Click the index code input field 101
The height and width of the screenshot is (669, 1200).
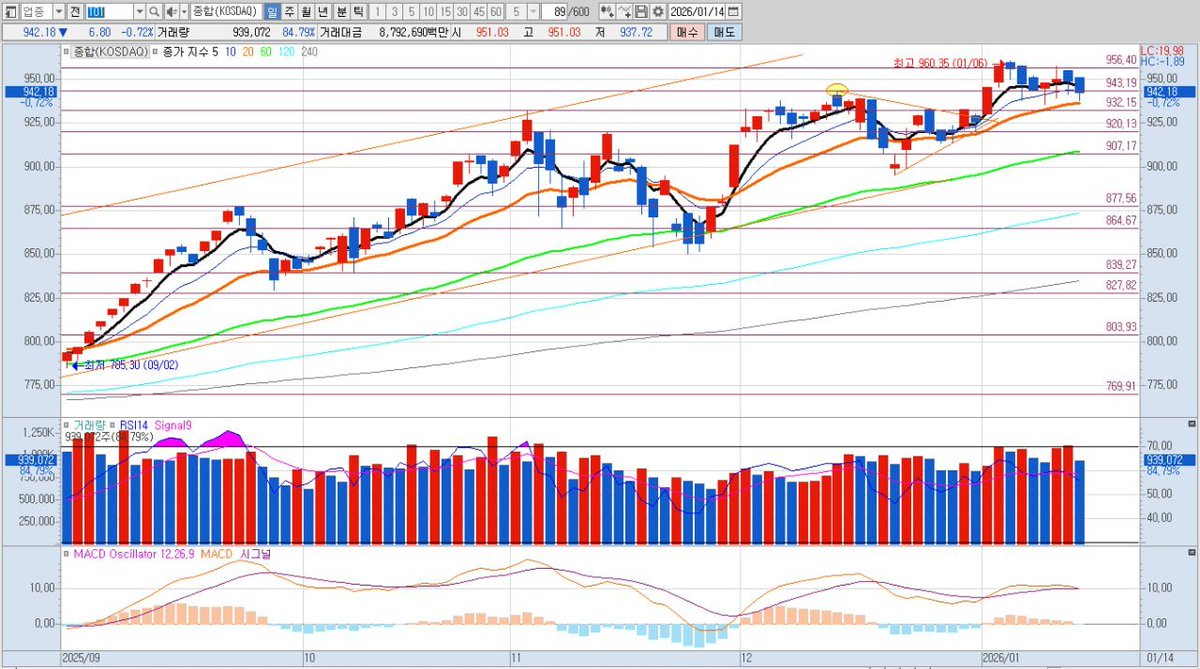109,12
